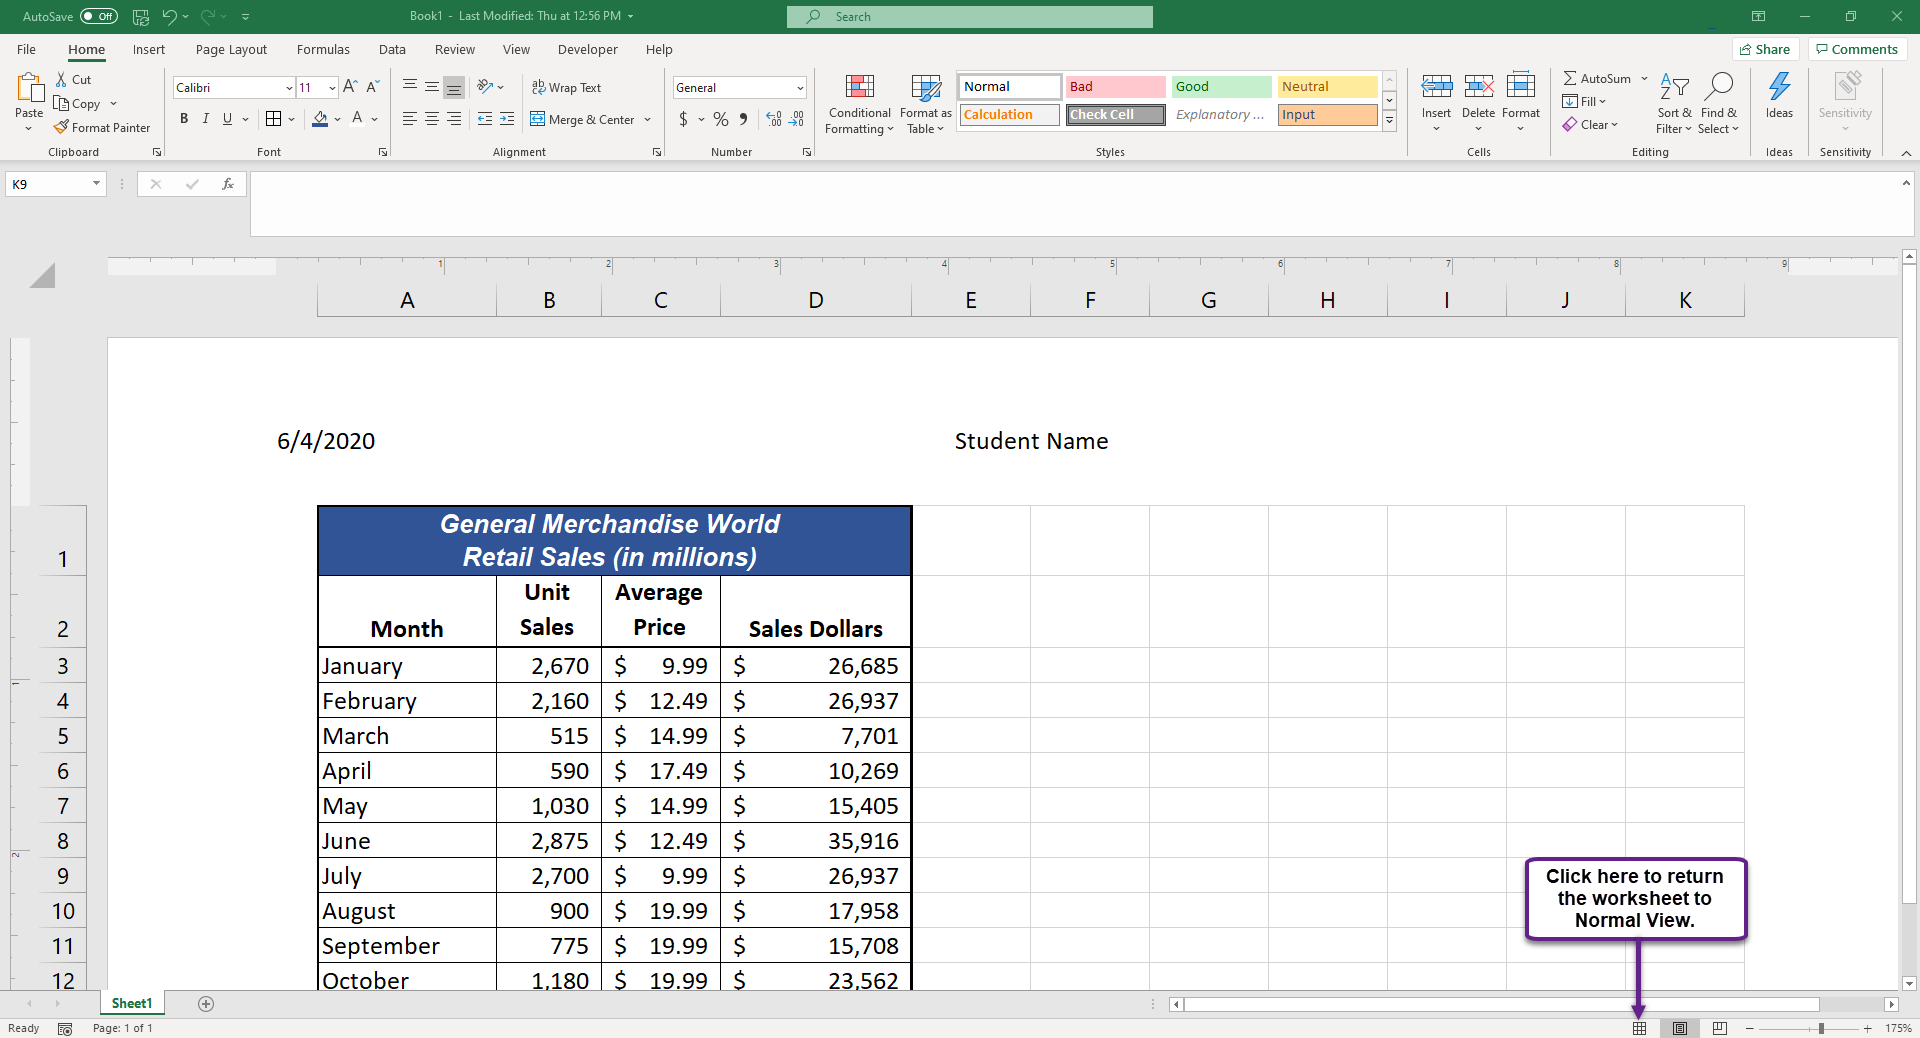Apply Accounting Number Format dollar sign
Image resolution: width=1920 pixels, height=1038 pixels.
click(x=683, y=119)
